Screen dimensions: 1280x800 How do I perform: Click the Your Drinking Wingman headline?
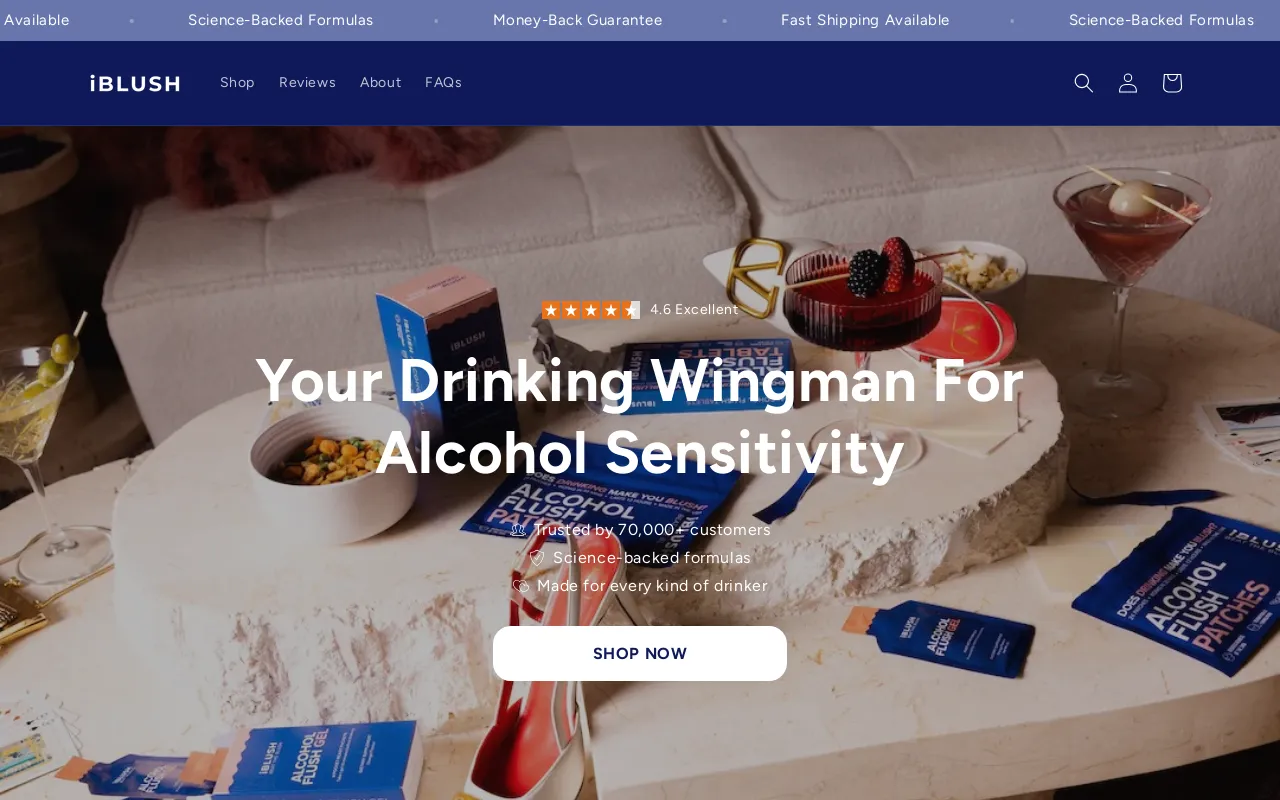point(640,416)
